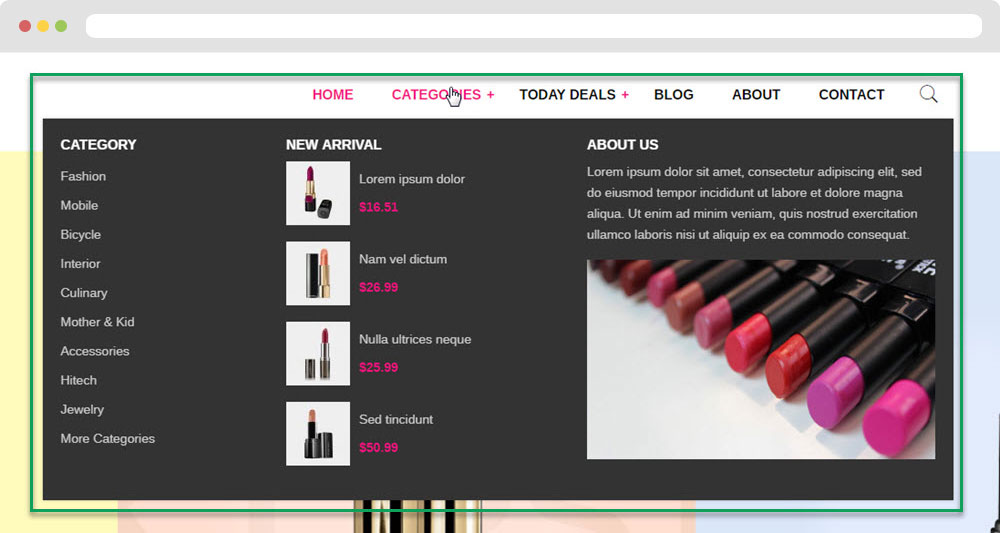Open the Culinary category link

84,293
